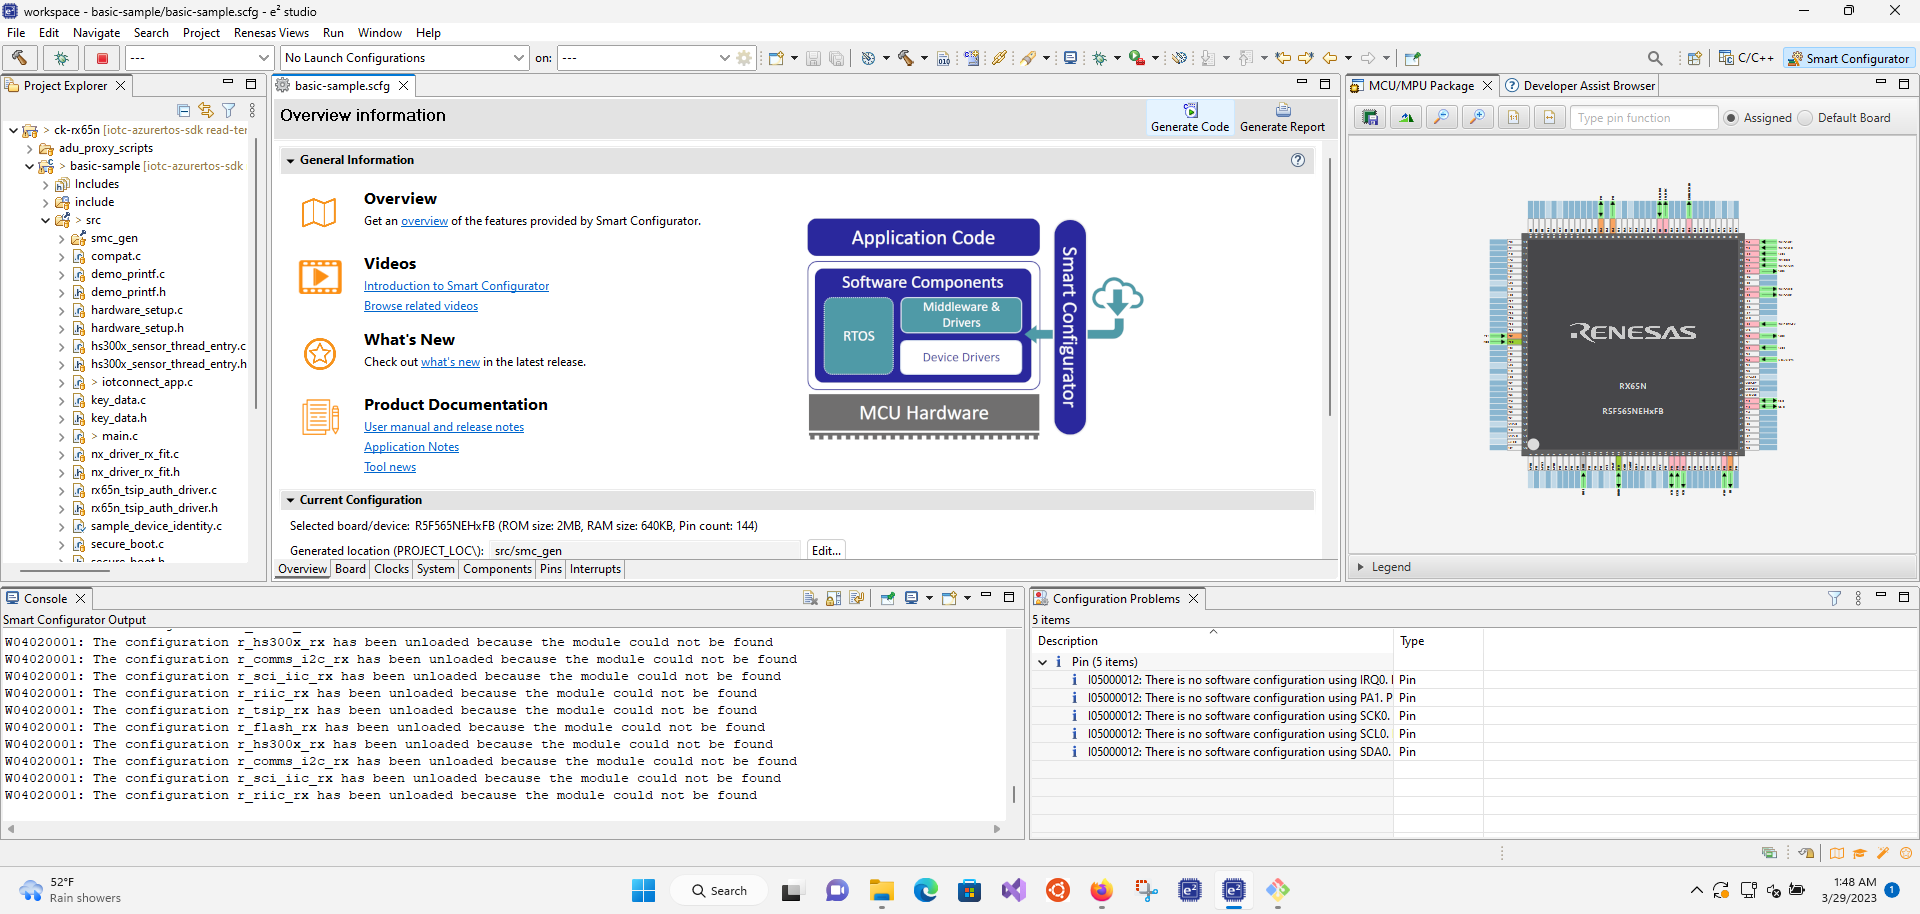Screen dimensions: 1920x914
Task: Click the zoom in icon in MCU/MPU Package
Action: click(x=1477, y=118)
